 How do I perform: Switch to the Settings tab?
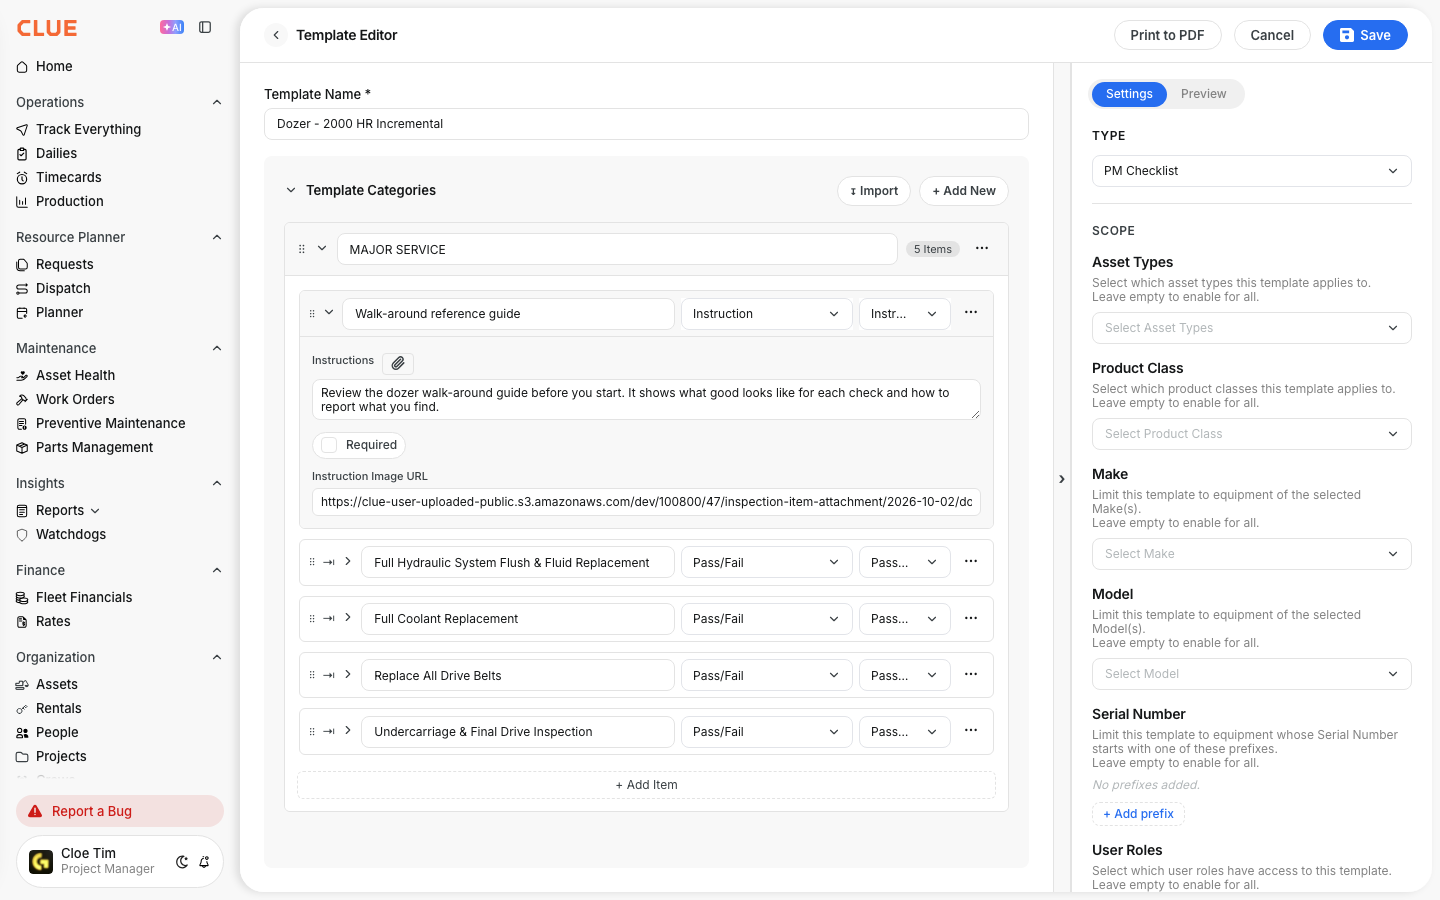coord(1129,94)
